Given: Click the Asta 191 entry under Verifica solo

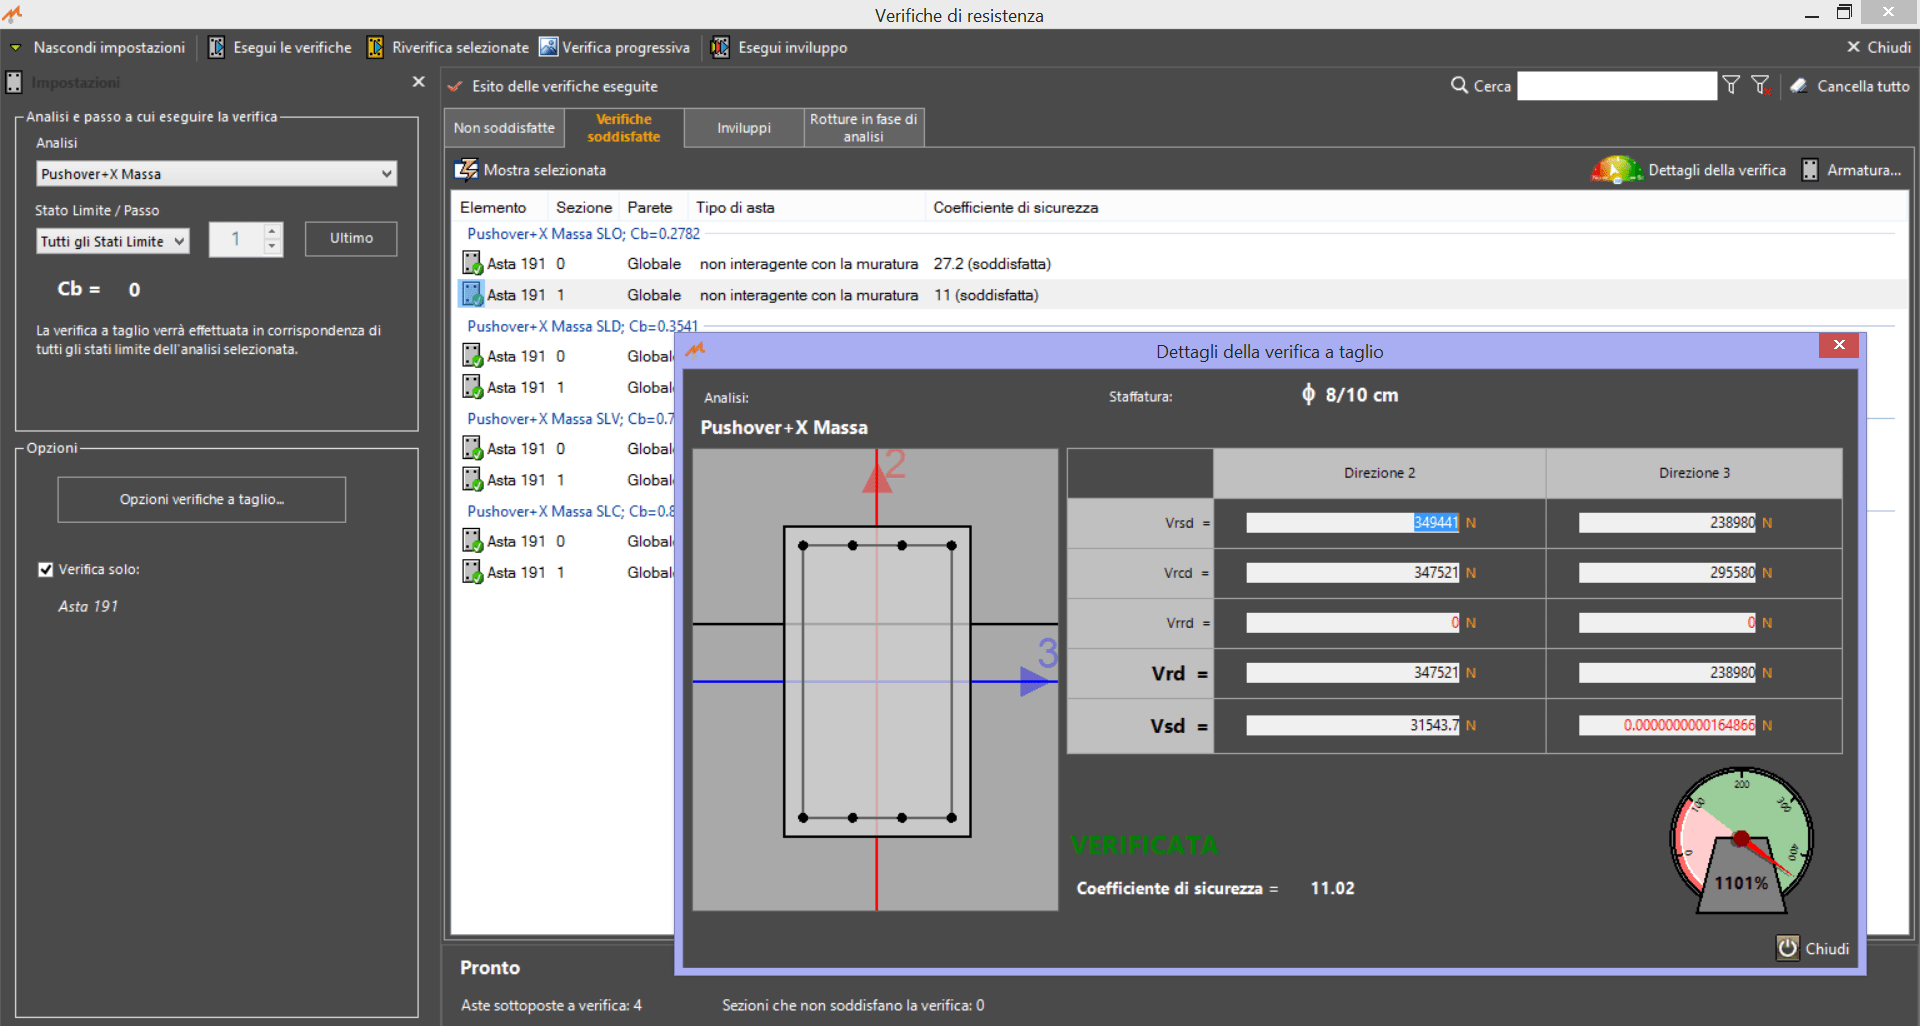Looking at the screenshot, I should coord(88,606).
